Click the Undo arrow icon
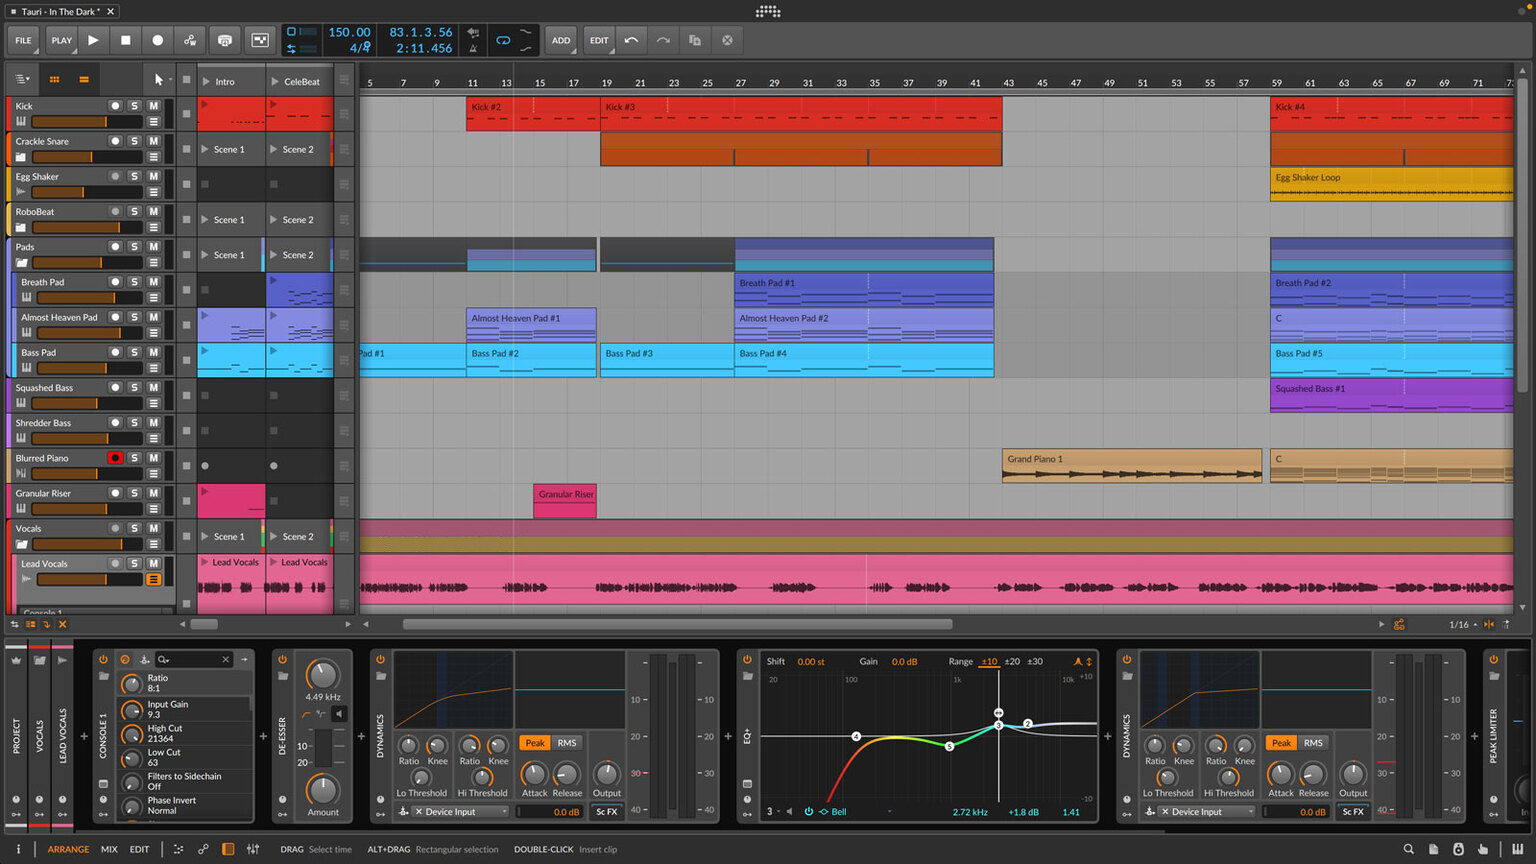Image resolution: width=1536 pixels, height=864 pixels. 631,40
